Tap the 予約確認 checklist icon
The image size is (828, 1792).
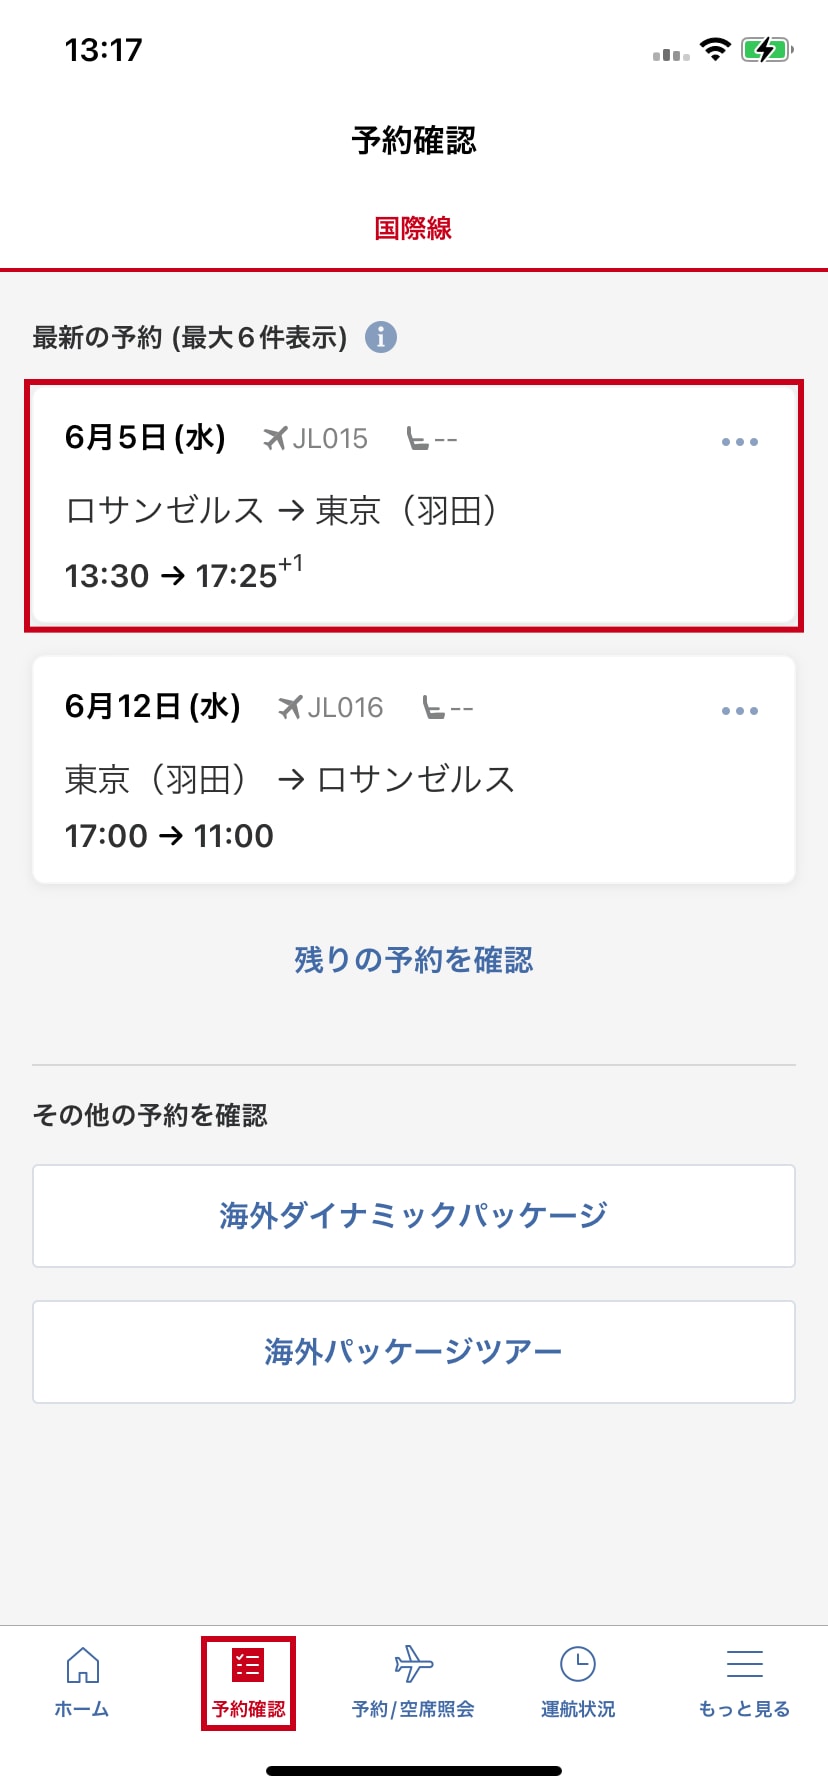247,1665
